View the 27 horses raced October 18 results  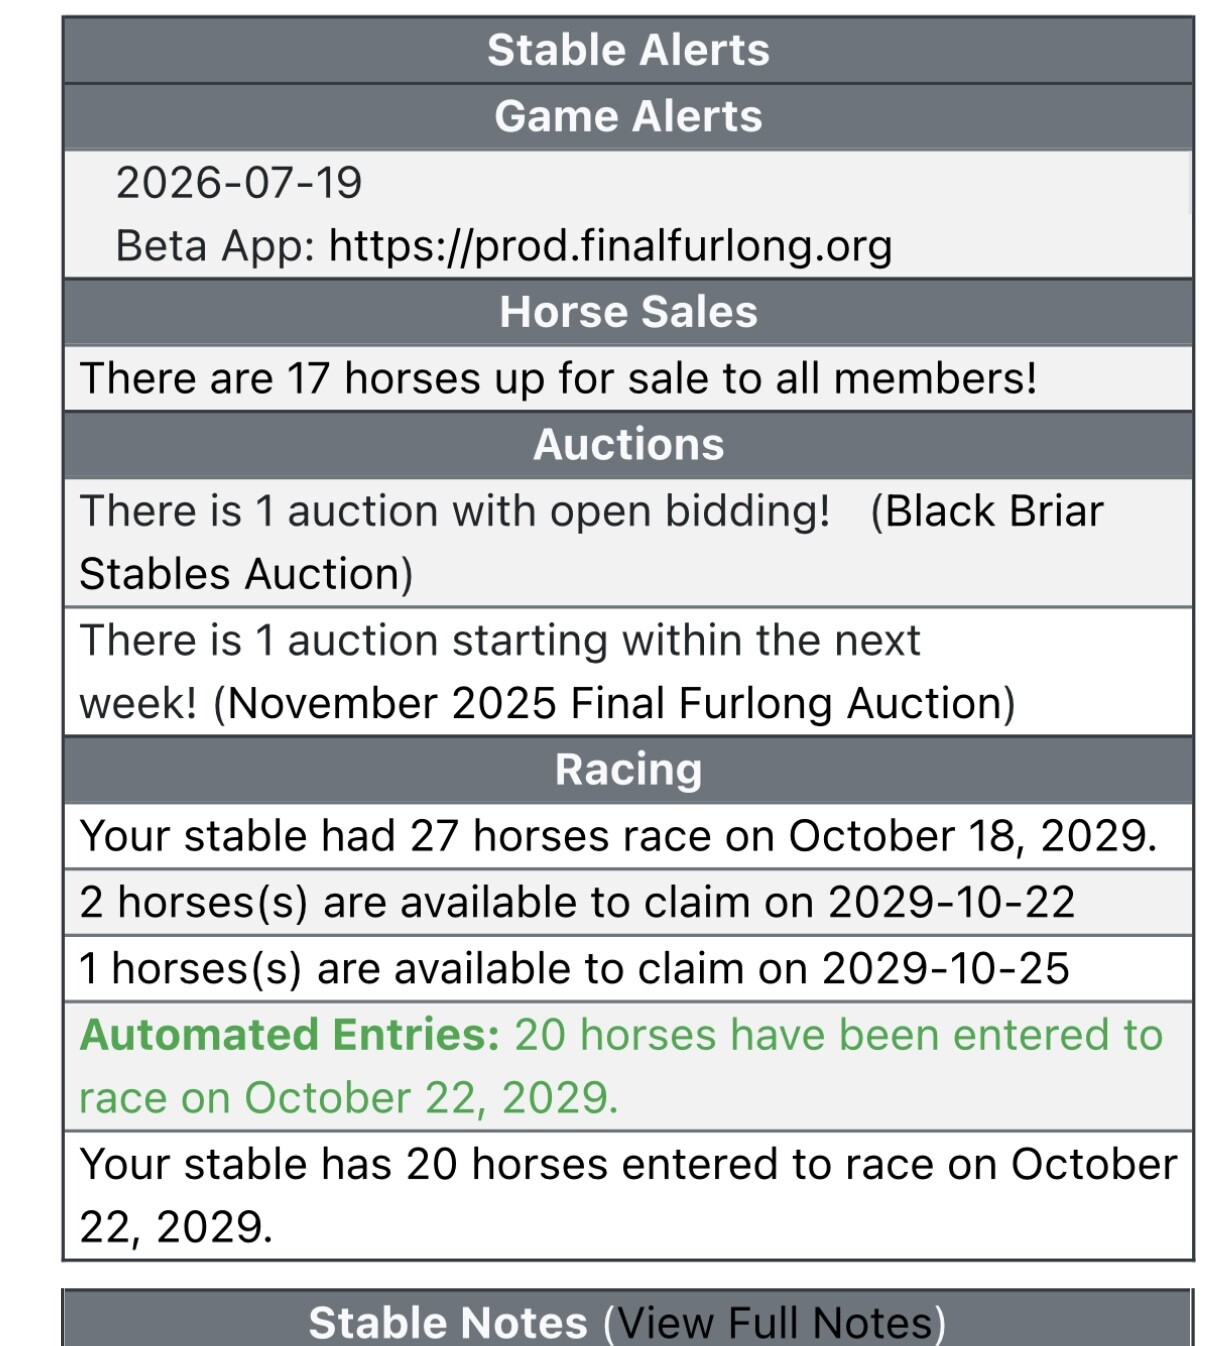tap(618, 837)
